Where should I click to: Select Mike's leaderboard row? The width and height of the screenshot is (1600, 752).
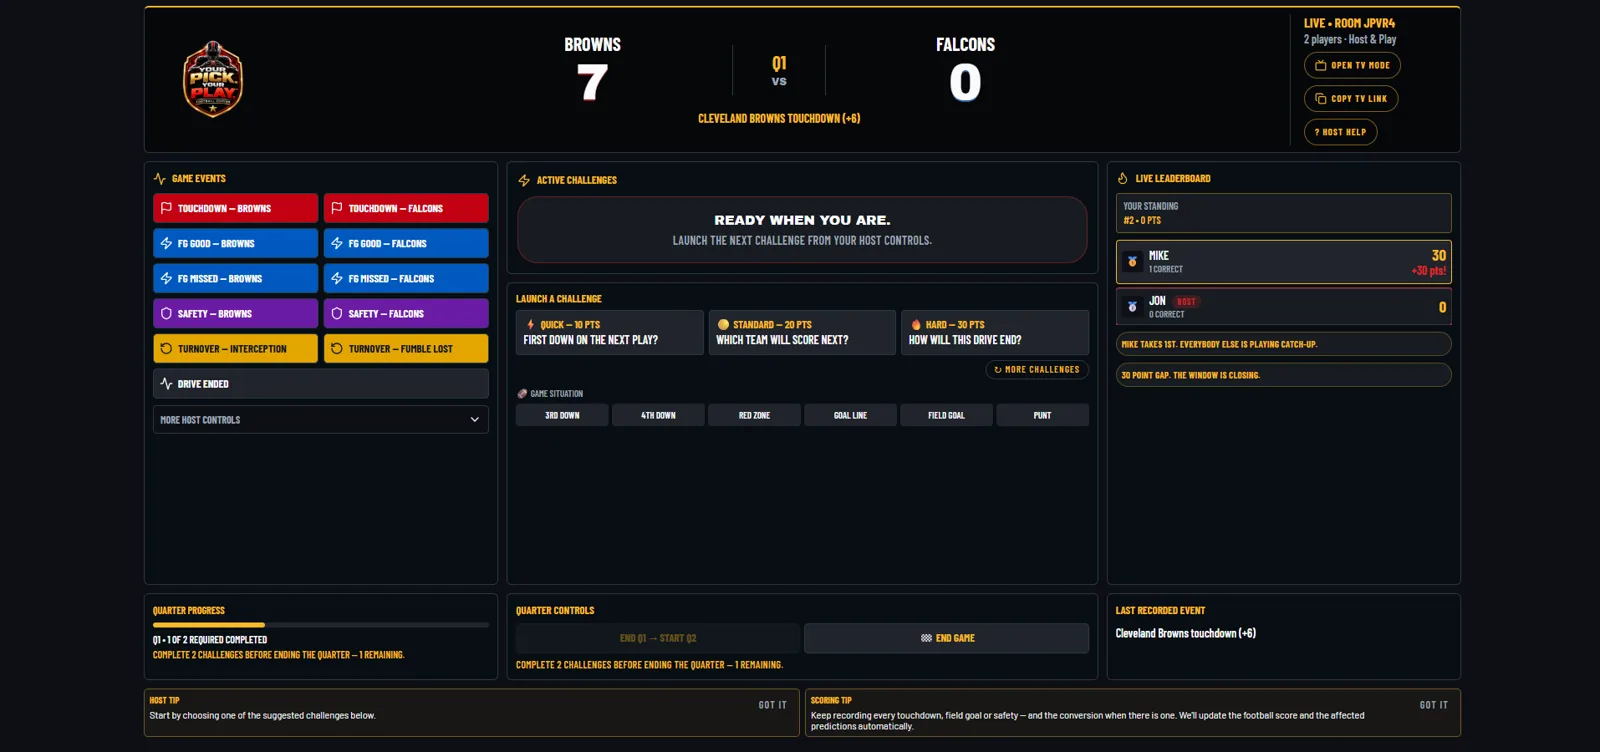pyautogui.click(x=1283, y=262)
